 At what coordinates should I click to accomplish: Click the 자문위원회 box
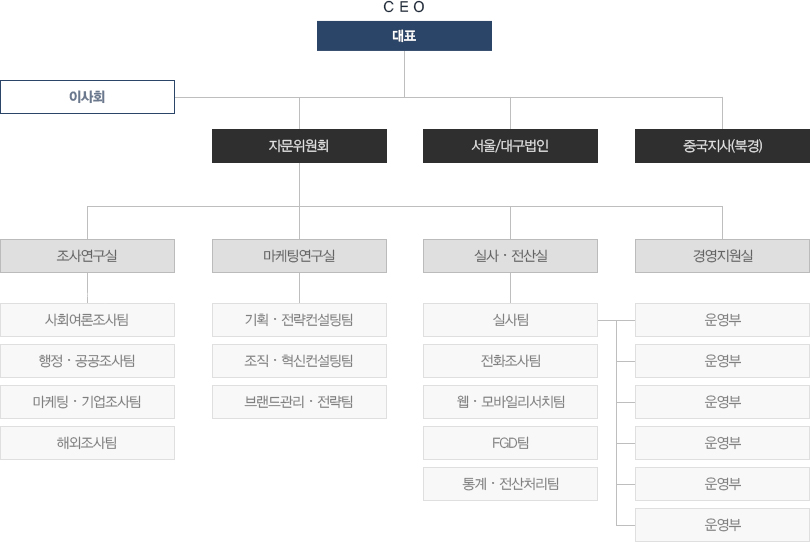tap(299, 146)
